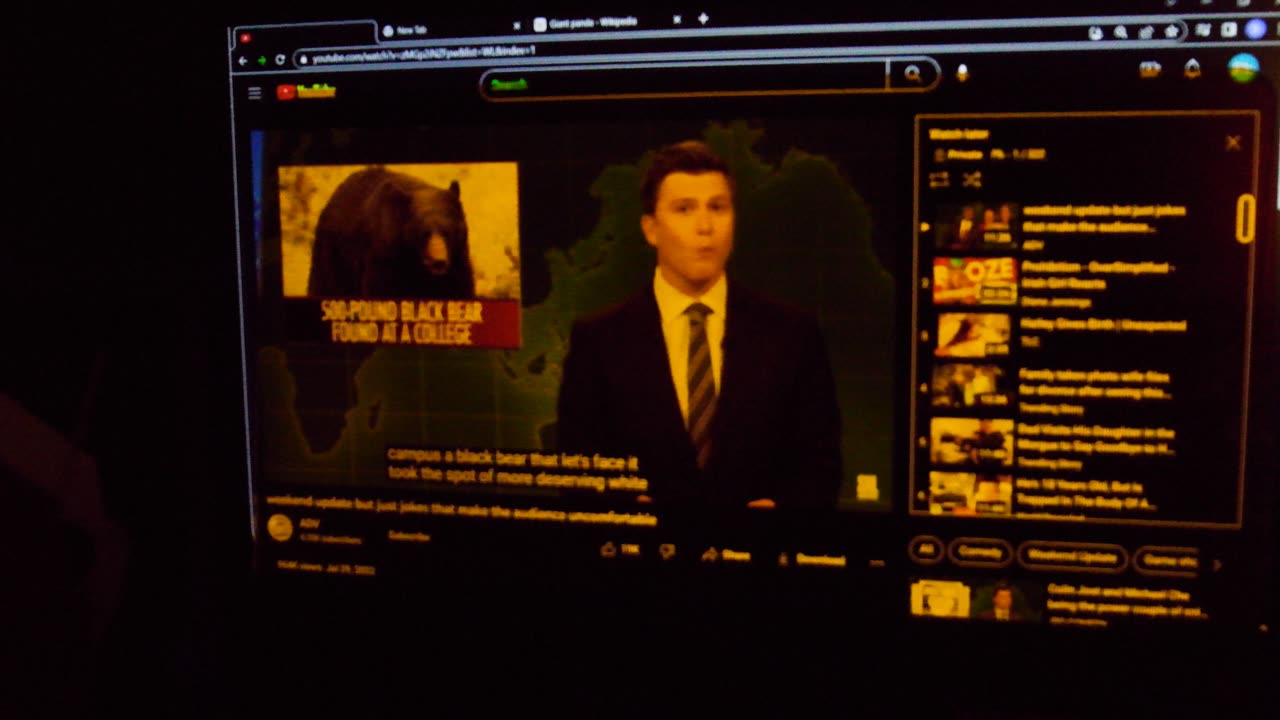Show more chips with right arrow
The image size is (1280, 720).
pos(1217,564)
